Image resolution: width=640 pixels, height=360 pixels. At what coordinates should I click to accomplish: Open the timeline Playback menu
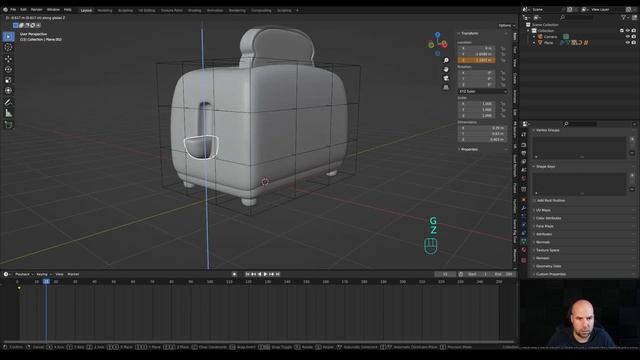coord(24,274)
